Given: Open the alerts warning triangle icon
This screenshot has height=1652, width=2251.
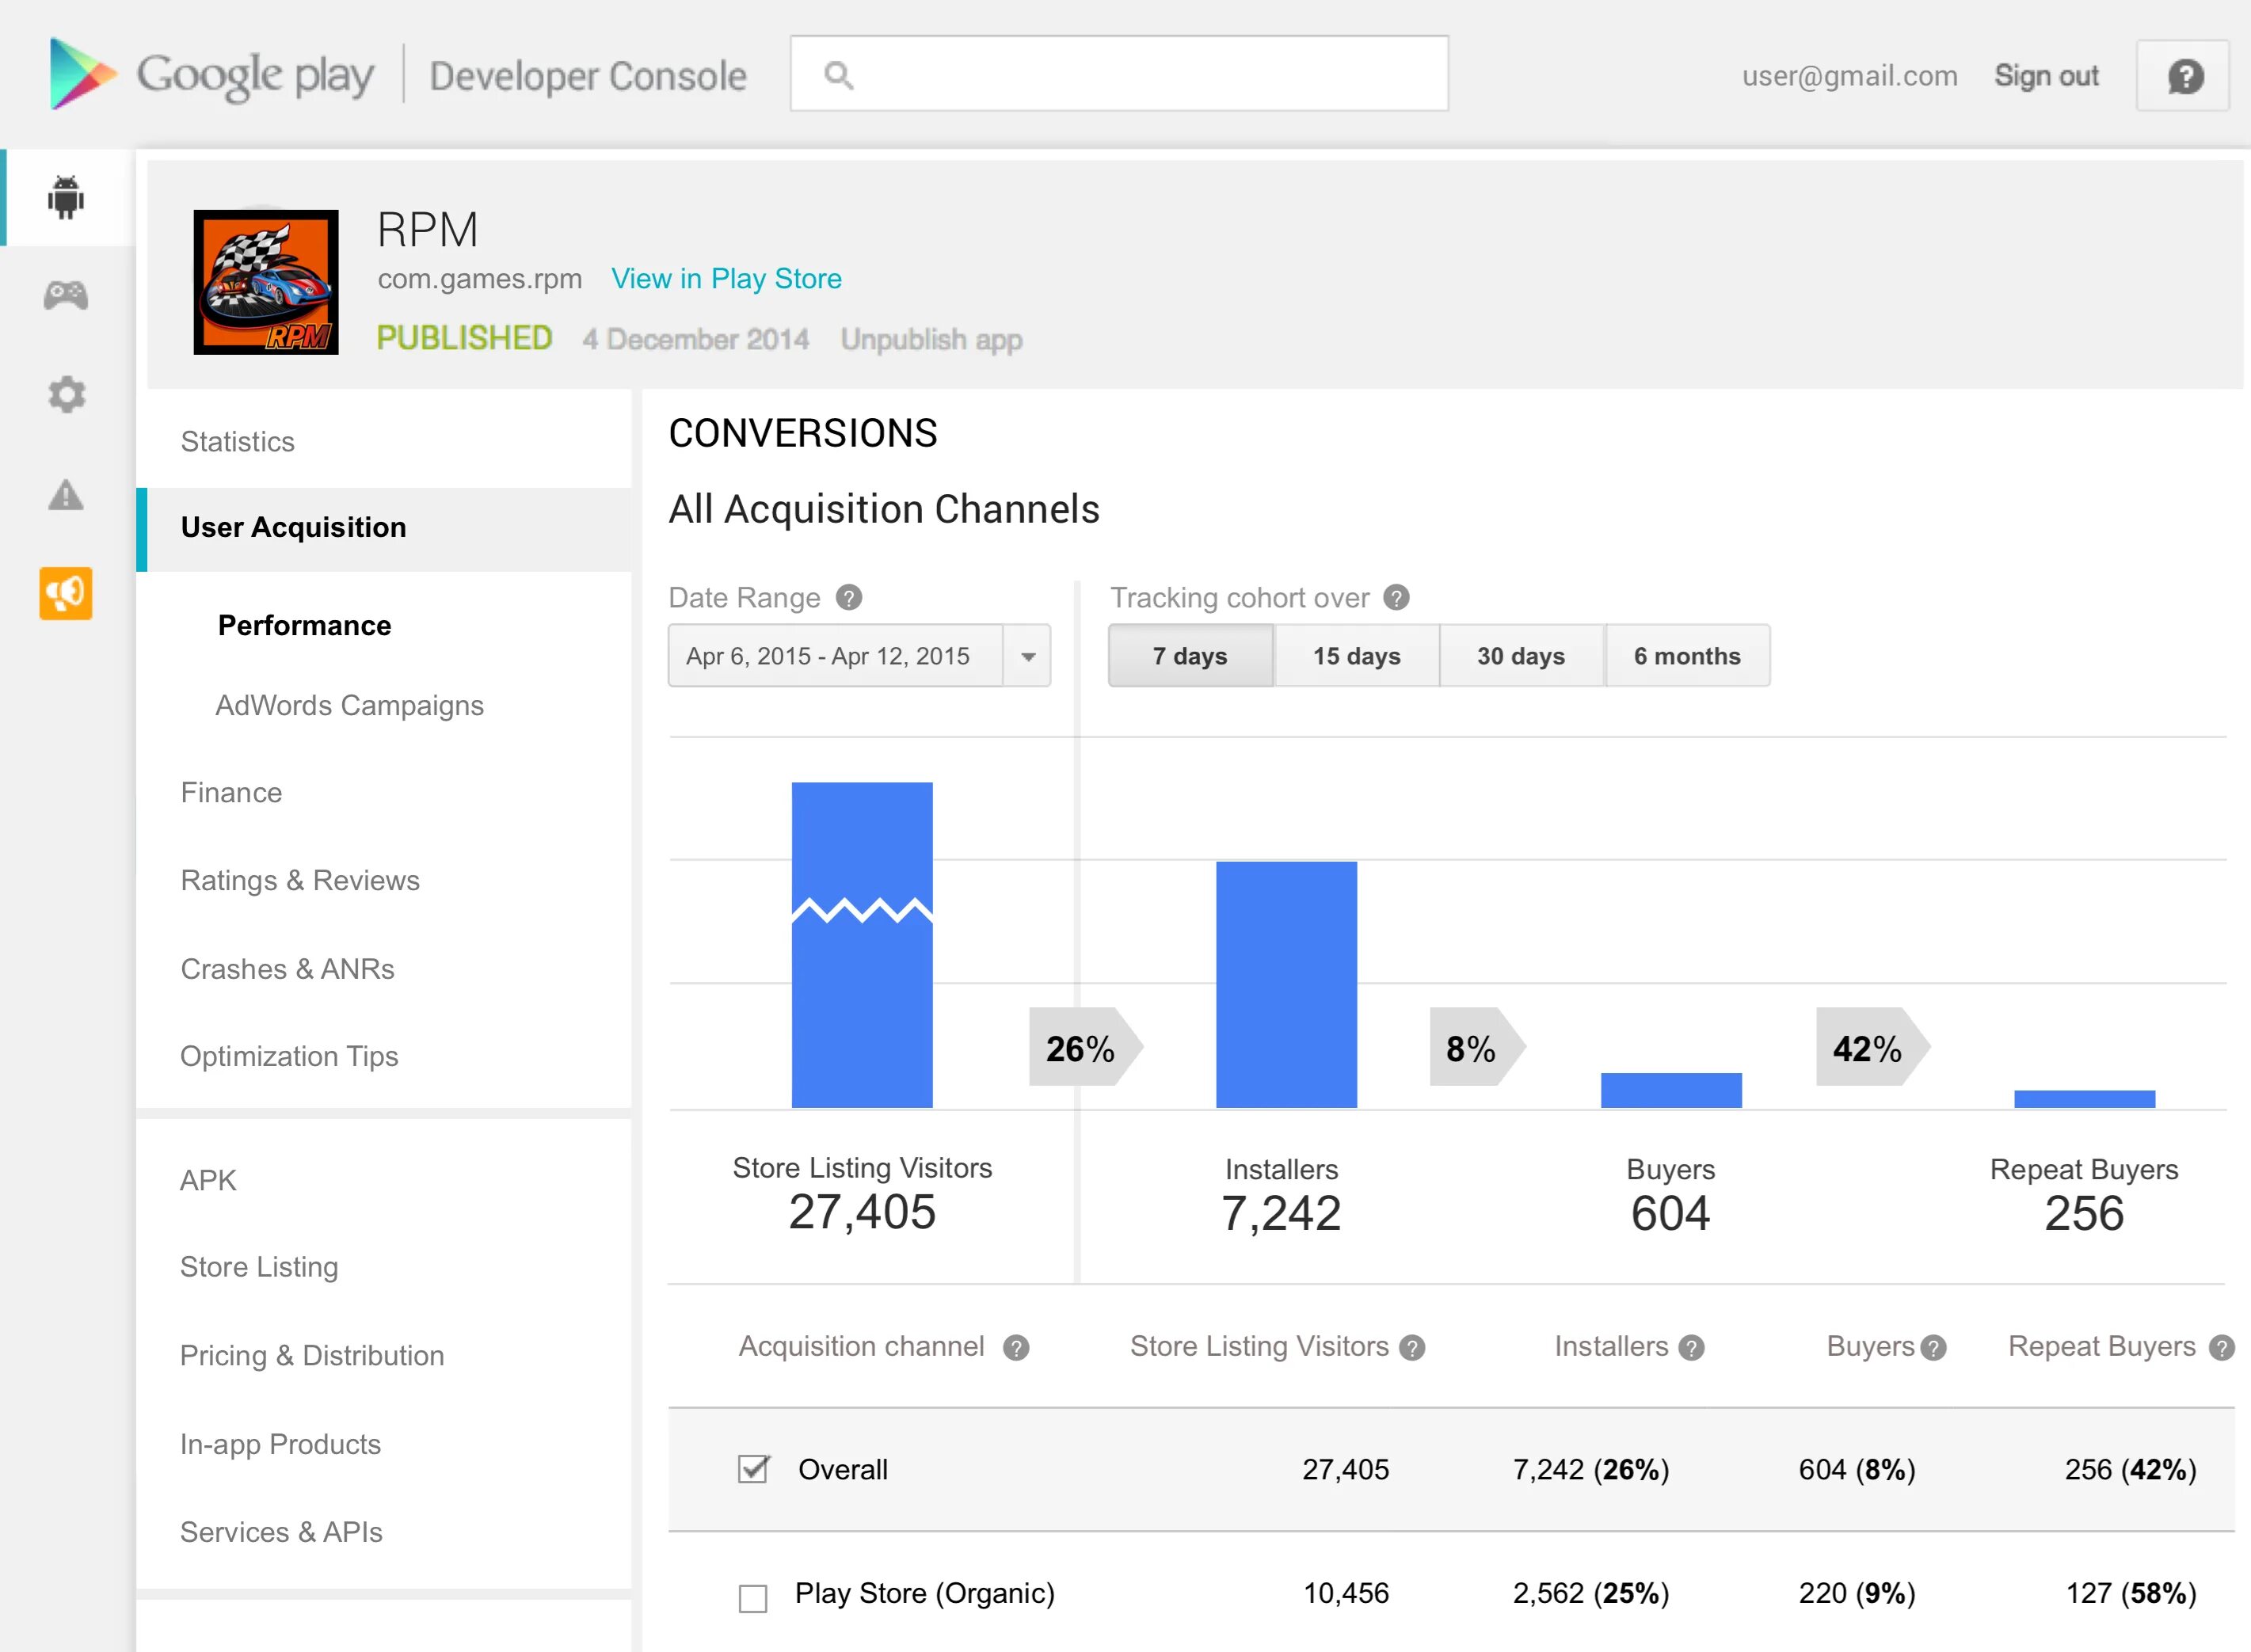Looking at the screenshot, I should coord(66,494).
